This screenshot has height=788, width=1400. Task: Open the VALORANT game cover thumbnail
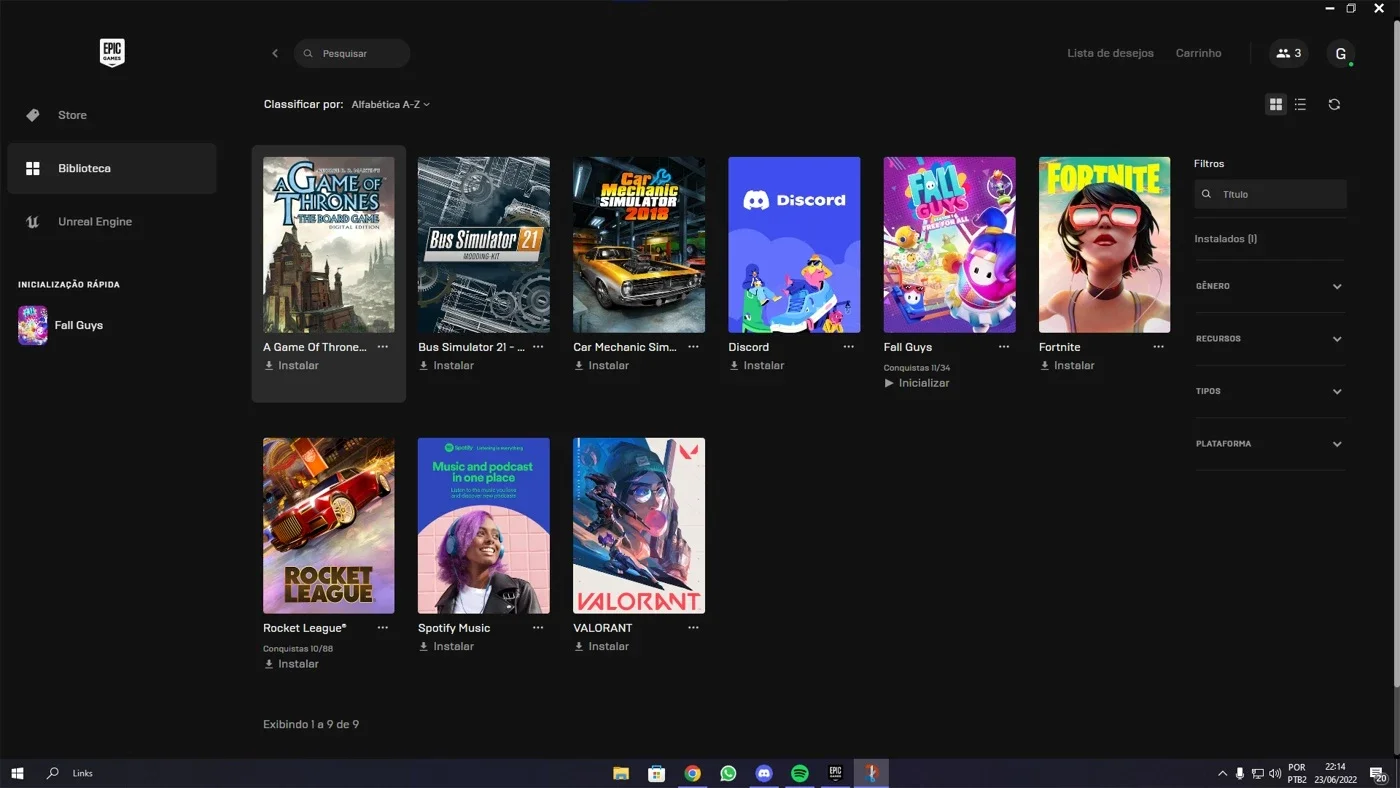tap(638, 525)
